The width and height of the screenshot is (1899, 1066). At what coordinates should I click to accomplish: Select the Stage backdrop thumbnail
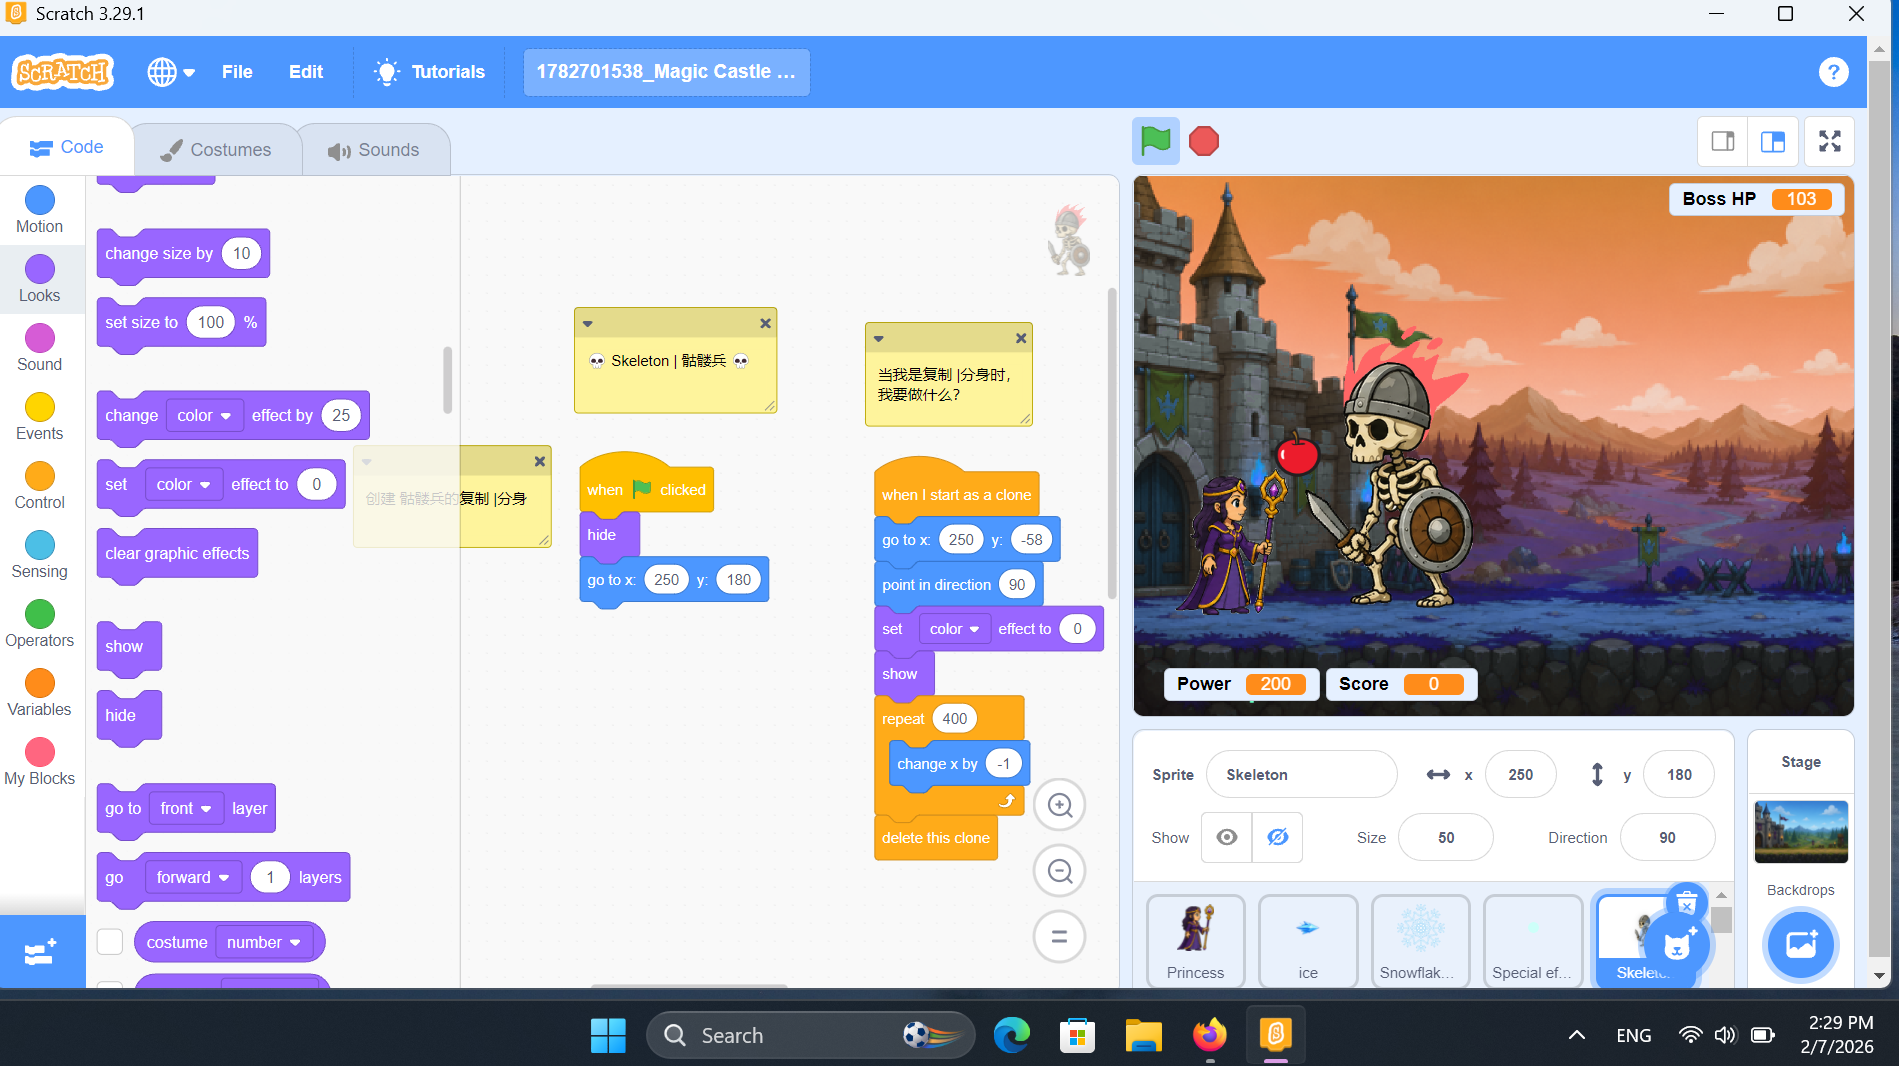(1801, 832)
